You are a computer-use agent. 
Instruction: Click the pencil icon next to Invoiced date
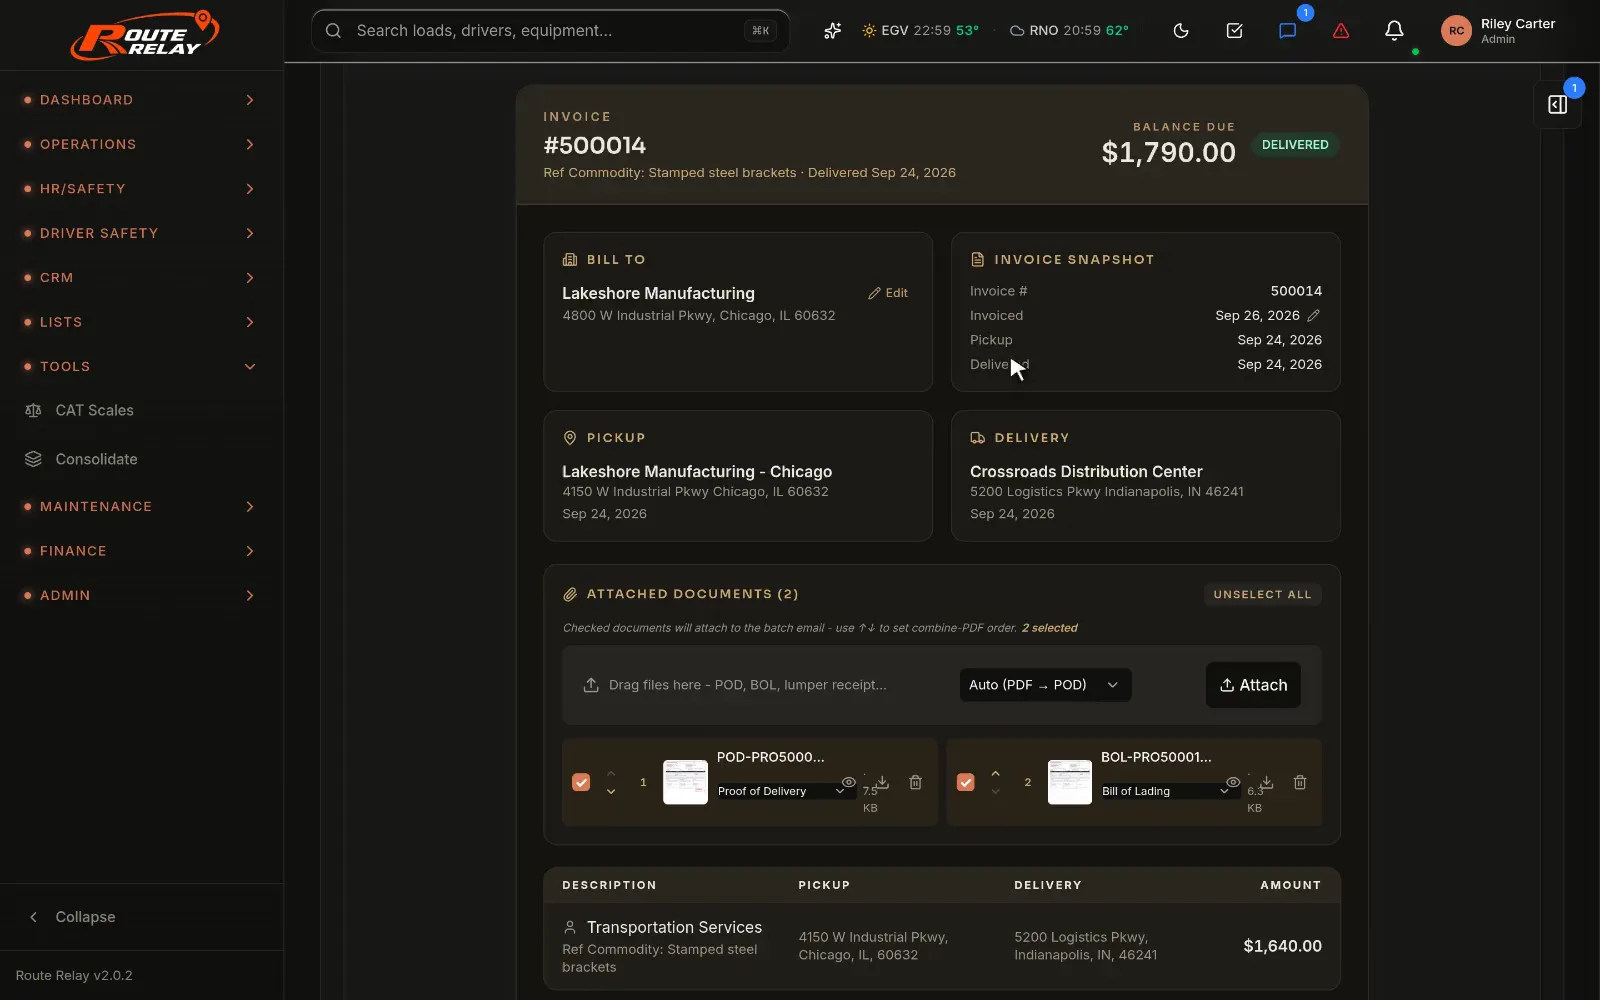(1314, 315)
